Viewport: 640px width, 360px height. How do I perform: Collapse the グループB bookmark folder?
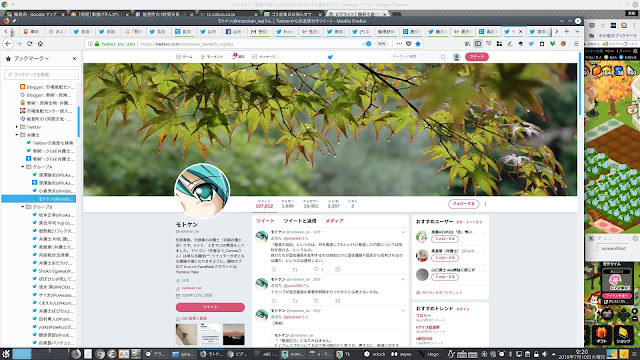23,207
